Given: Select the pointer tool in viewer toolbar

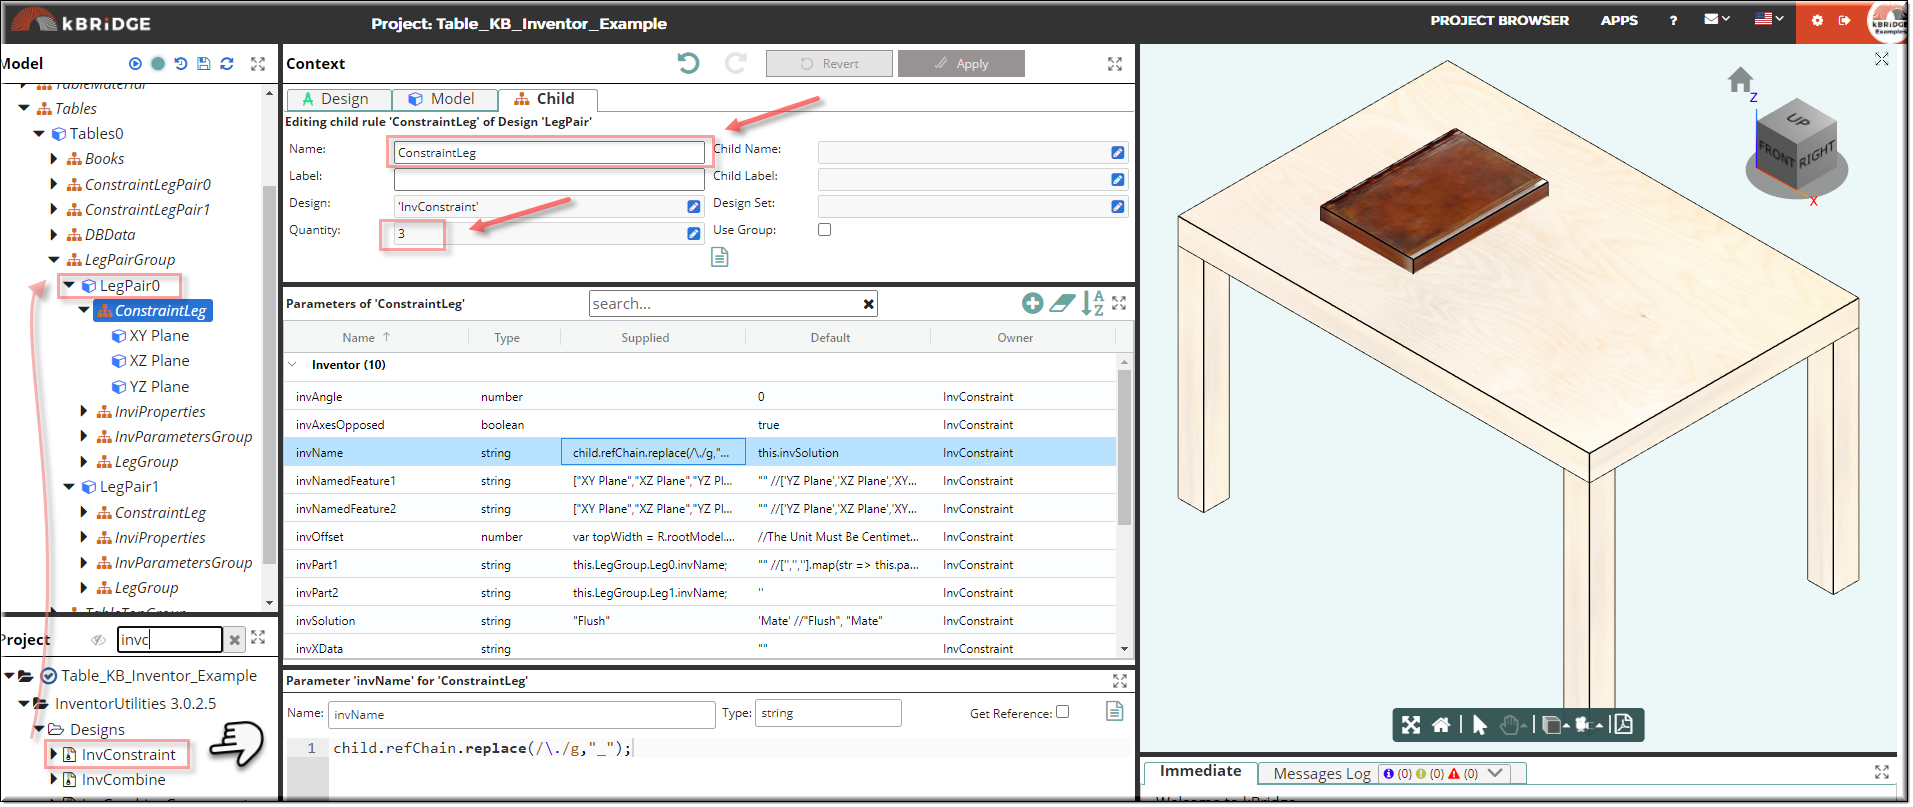Looking at the screenshot, I should (1480, 725).
